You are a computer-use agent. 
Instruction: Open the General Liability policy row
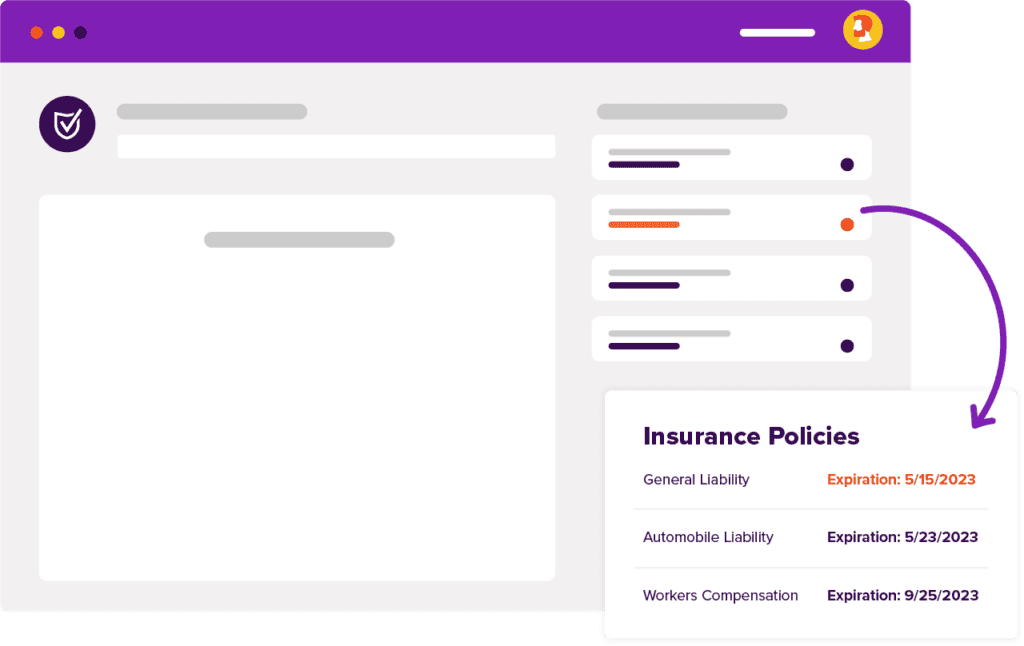(810, 480)
